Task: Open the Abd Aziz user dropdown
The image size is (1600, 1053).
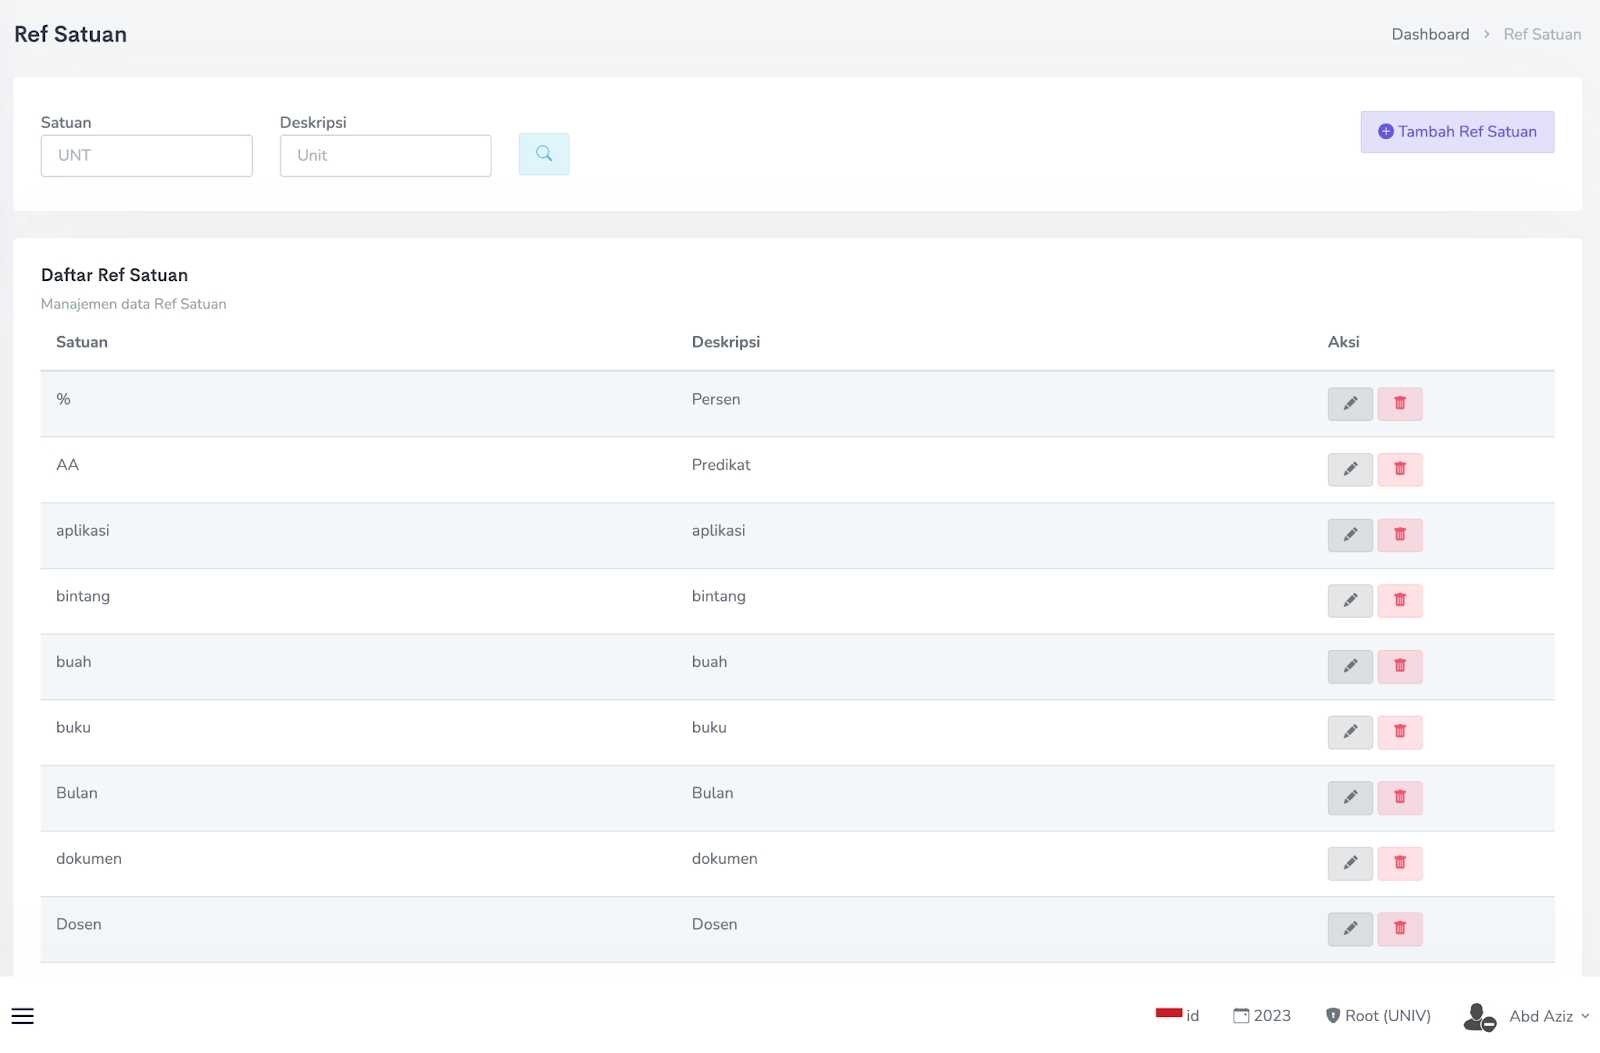Action: (x=1526, y=1016)
